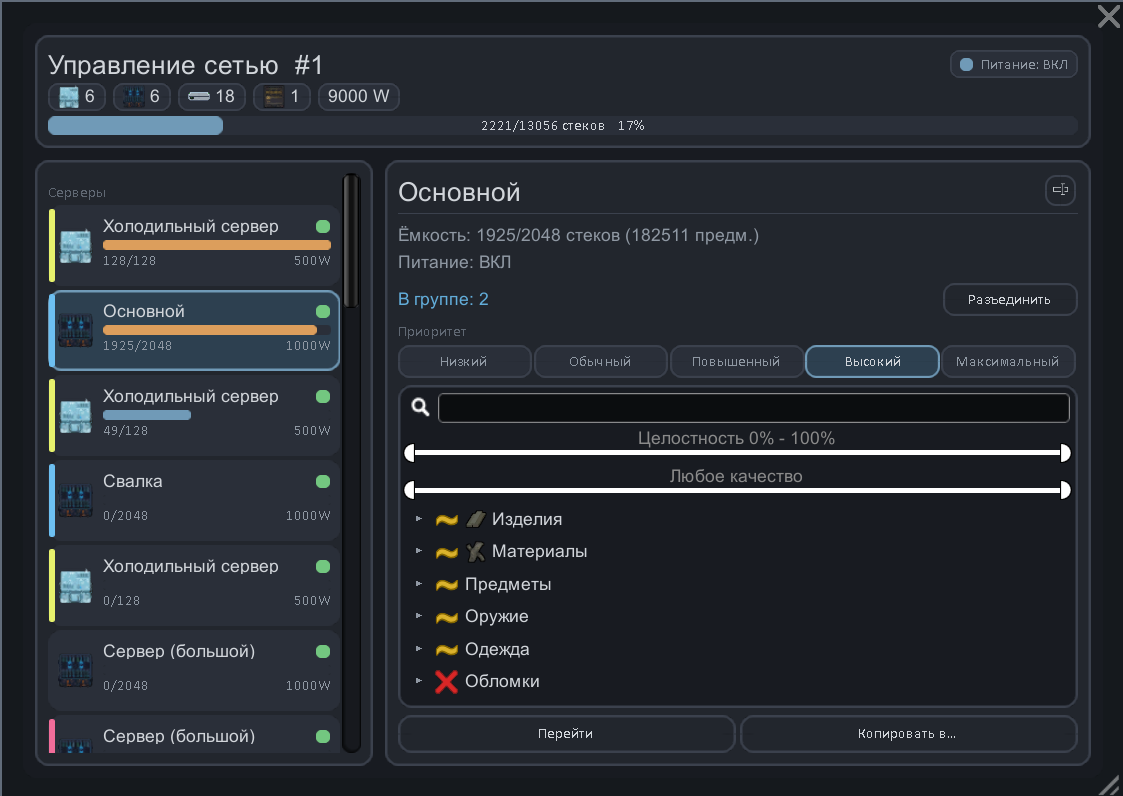
Task: Expand the Одежда tree node
Action: 419,648
